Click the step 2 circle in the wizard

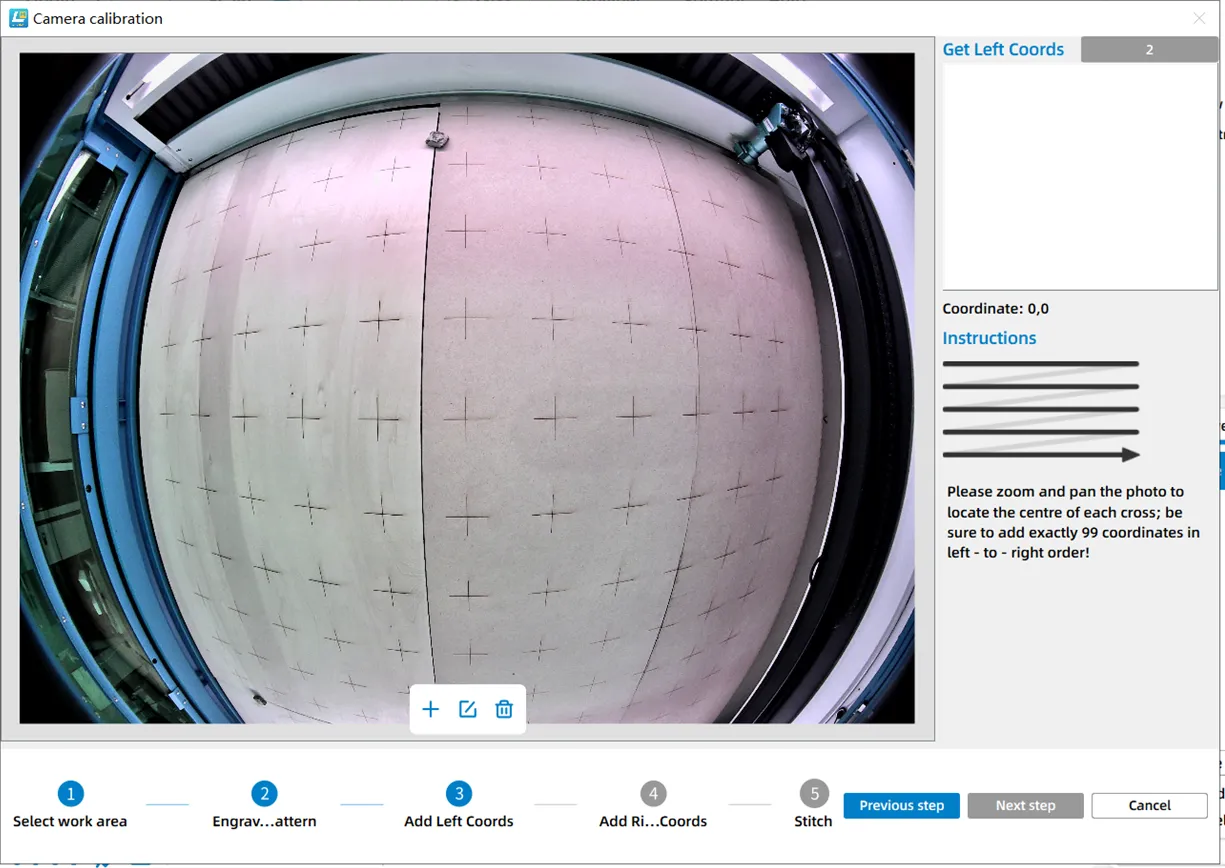click(264, 794)
